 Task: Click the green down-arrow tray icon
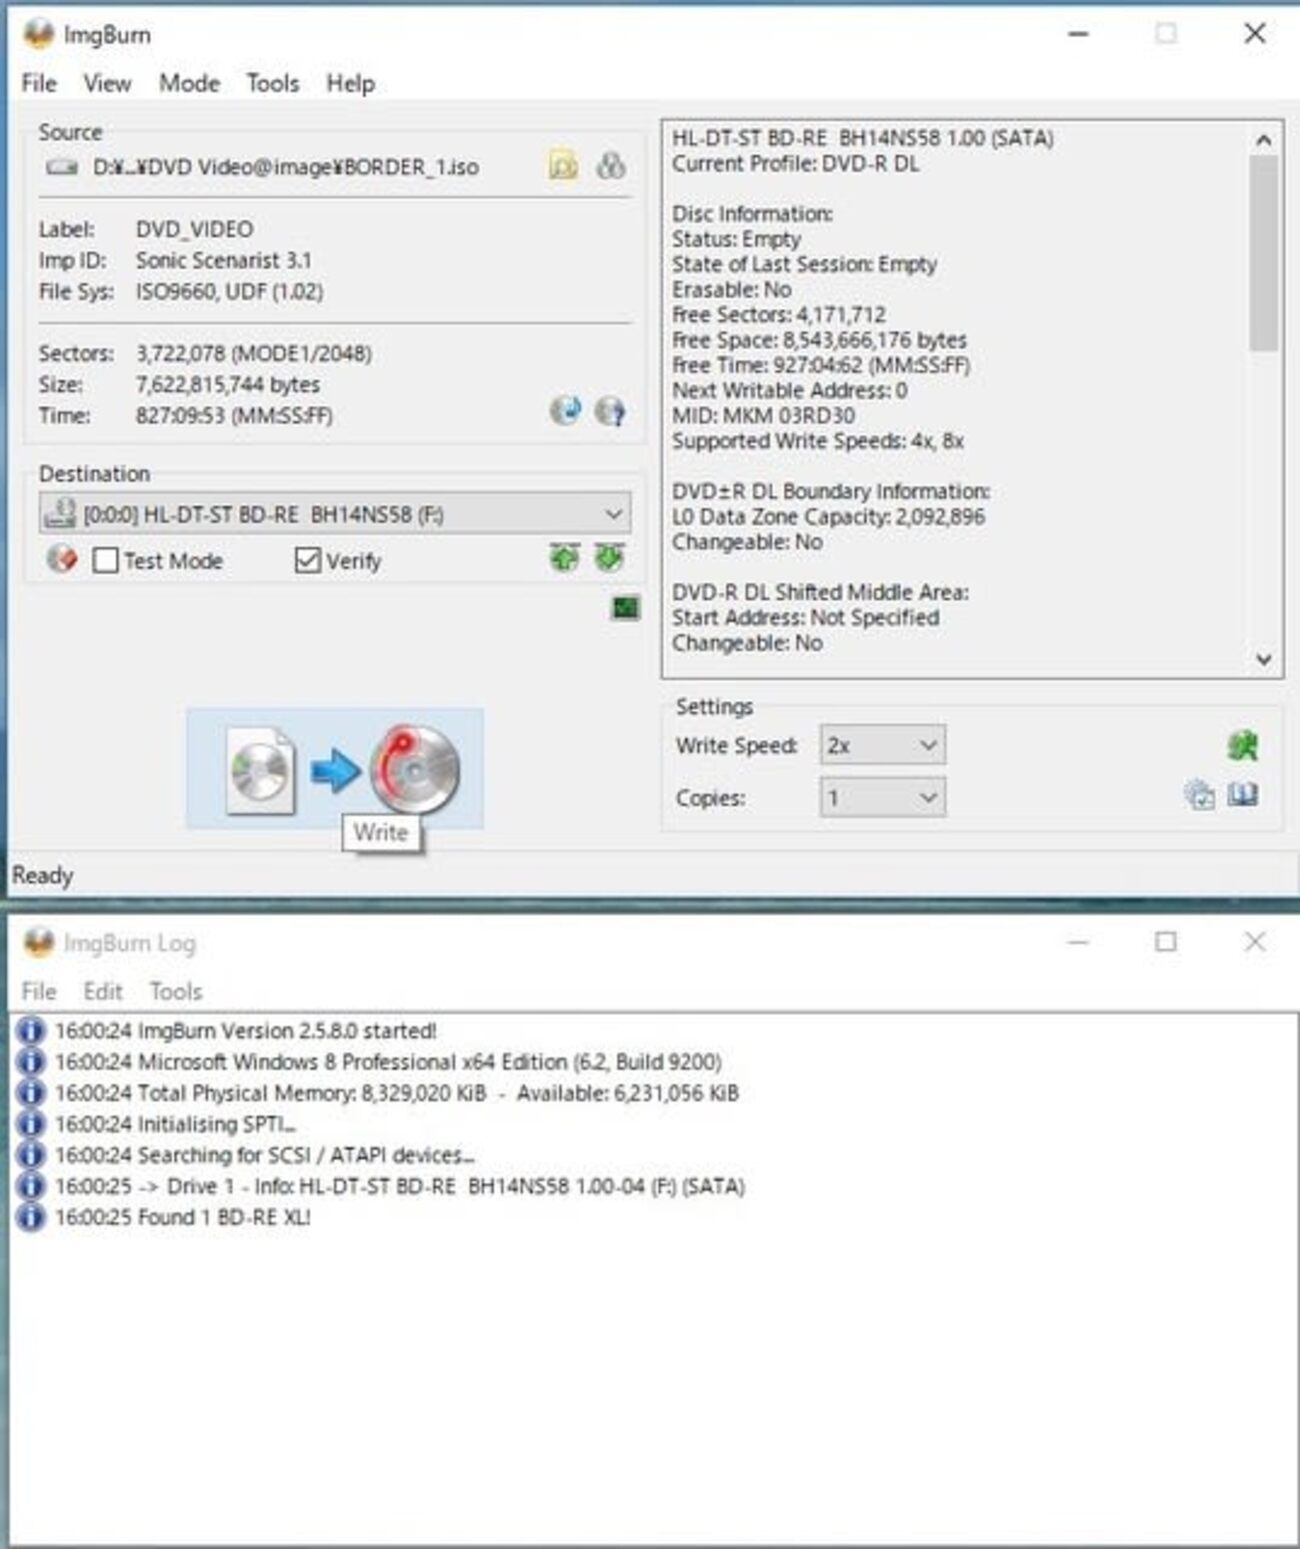(609, 558)
